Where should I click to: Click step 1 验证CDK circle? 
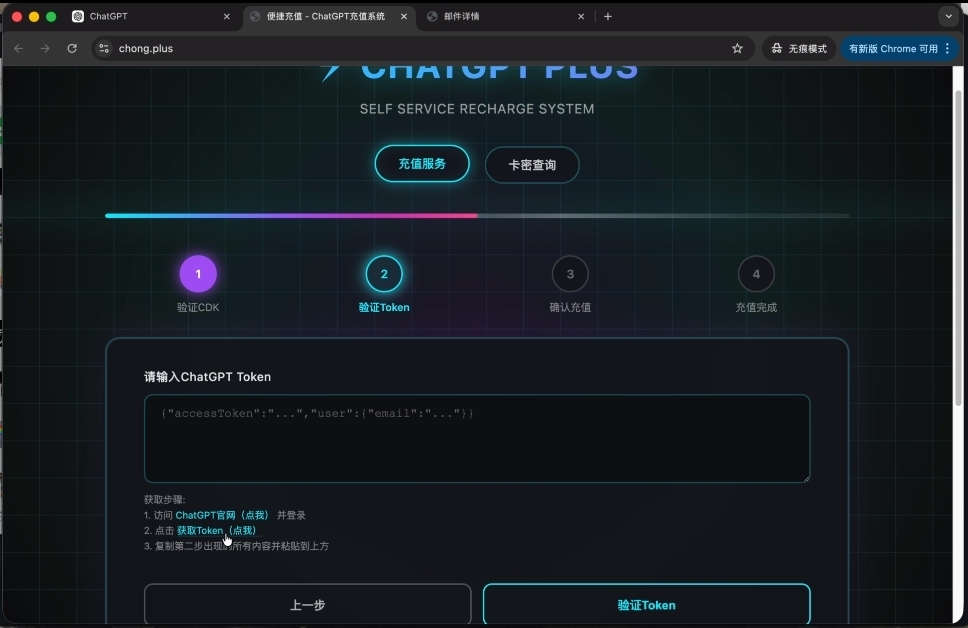[198, 274]
